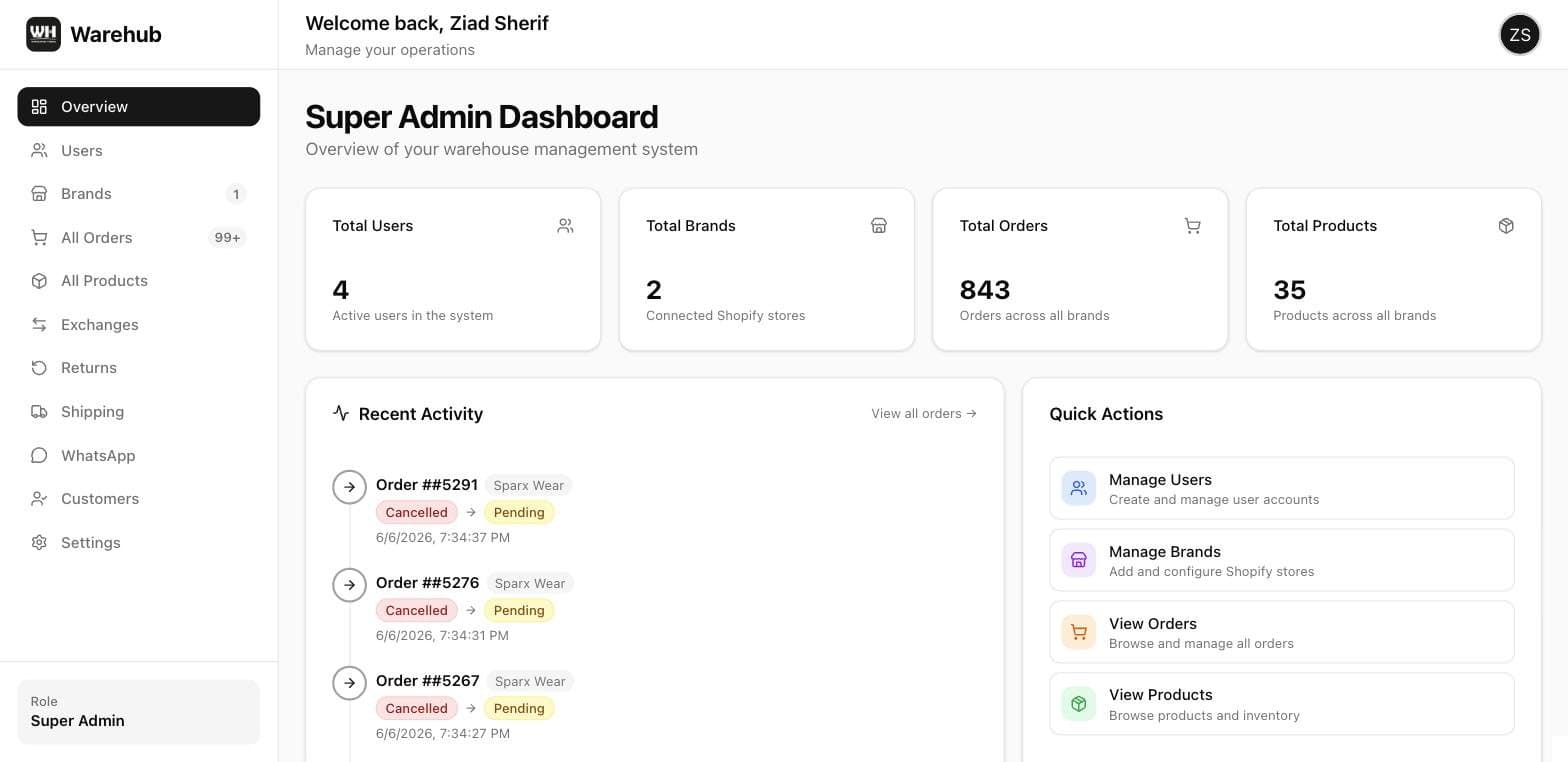This screenshot has width=1568, height=762.
Task: Click the box icon on Total Products card
Action: (1506, 226)
